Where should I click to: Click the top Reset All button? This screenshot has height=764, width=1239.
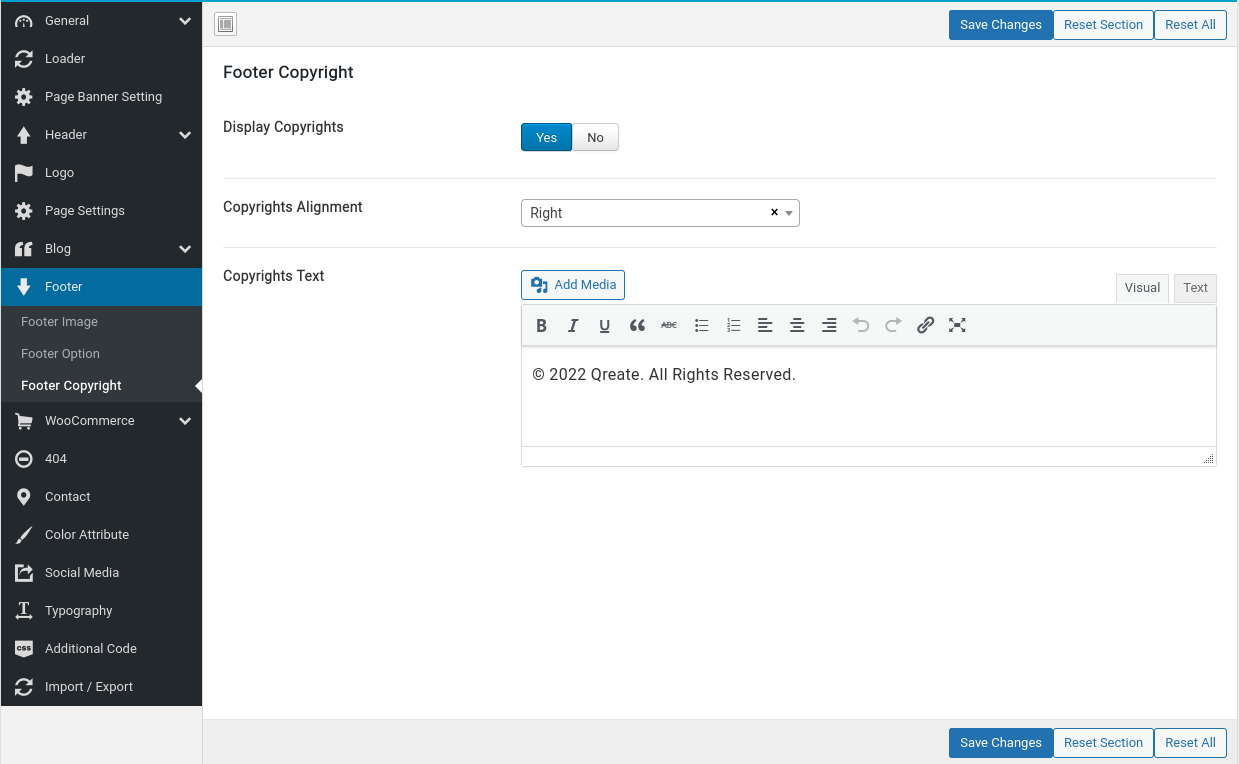1190,25
